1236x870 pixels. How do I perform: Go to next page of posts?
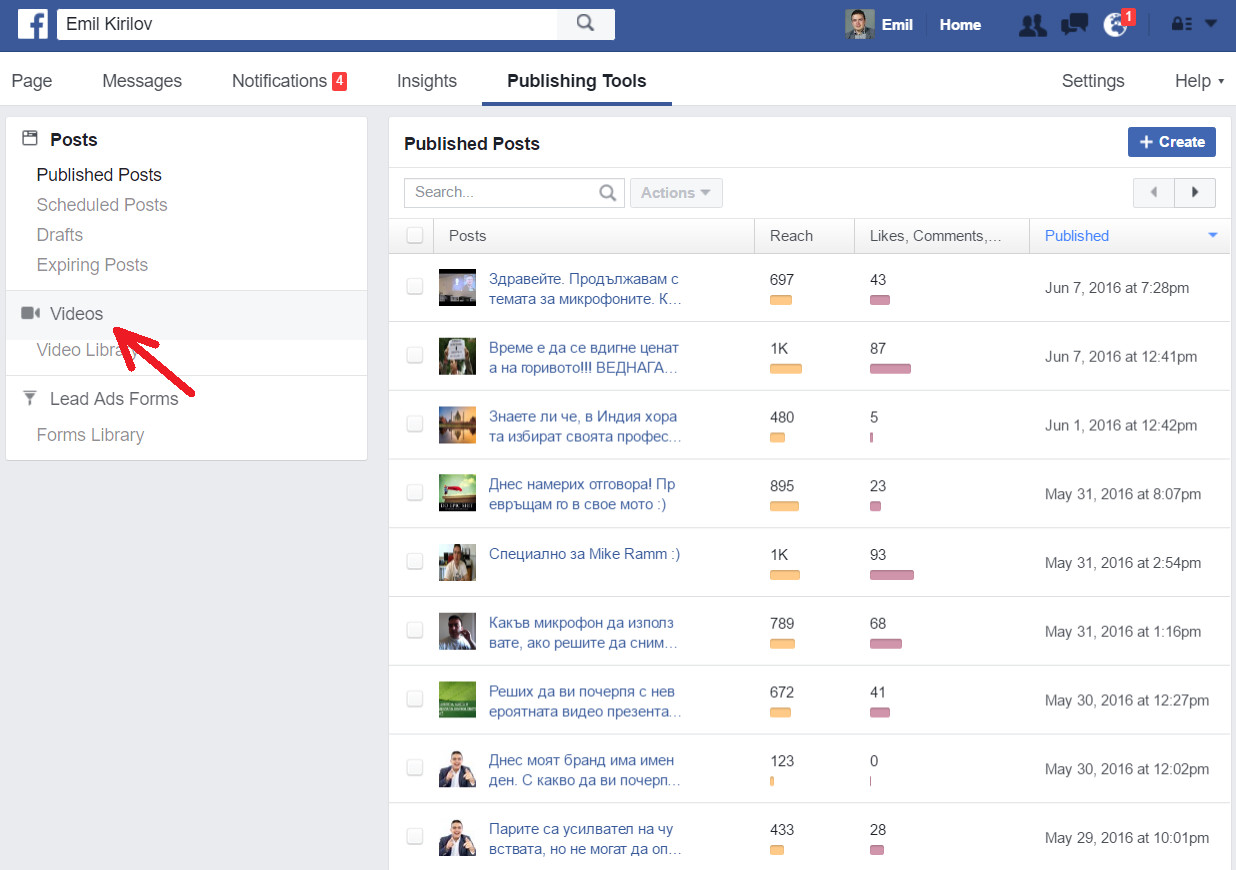coord(1195,192)
